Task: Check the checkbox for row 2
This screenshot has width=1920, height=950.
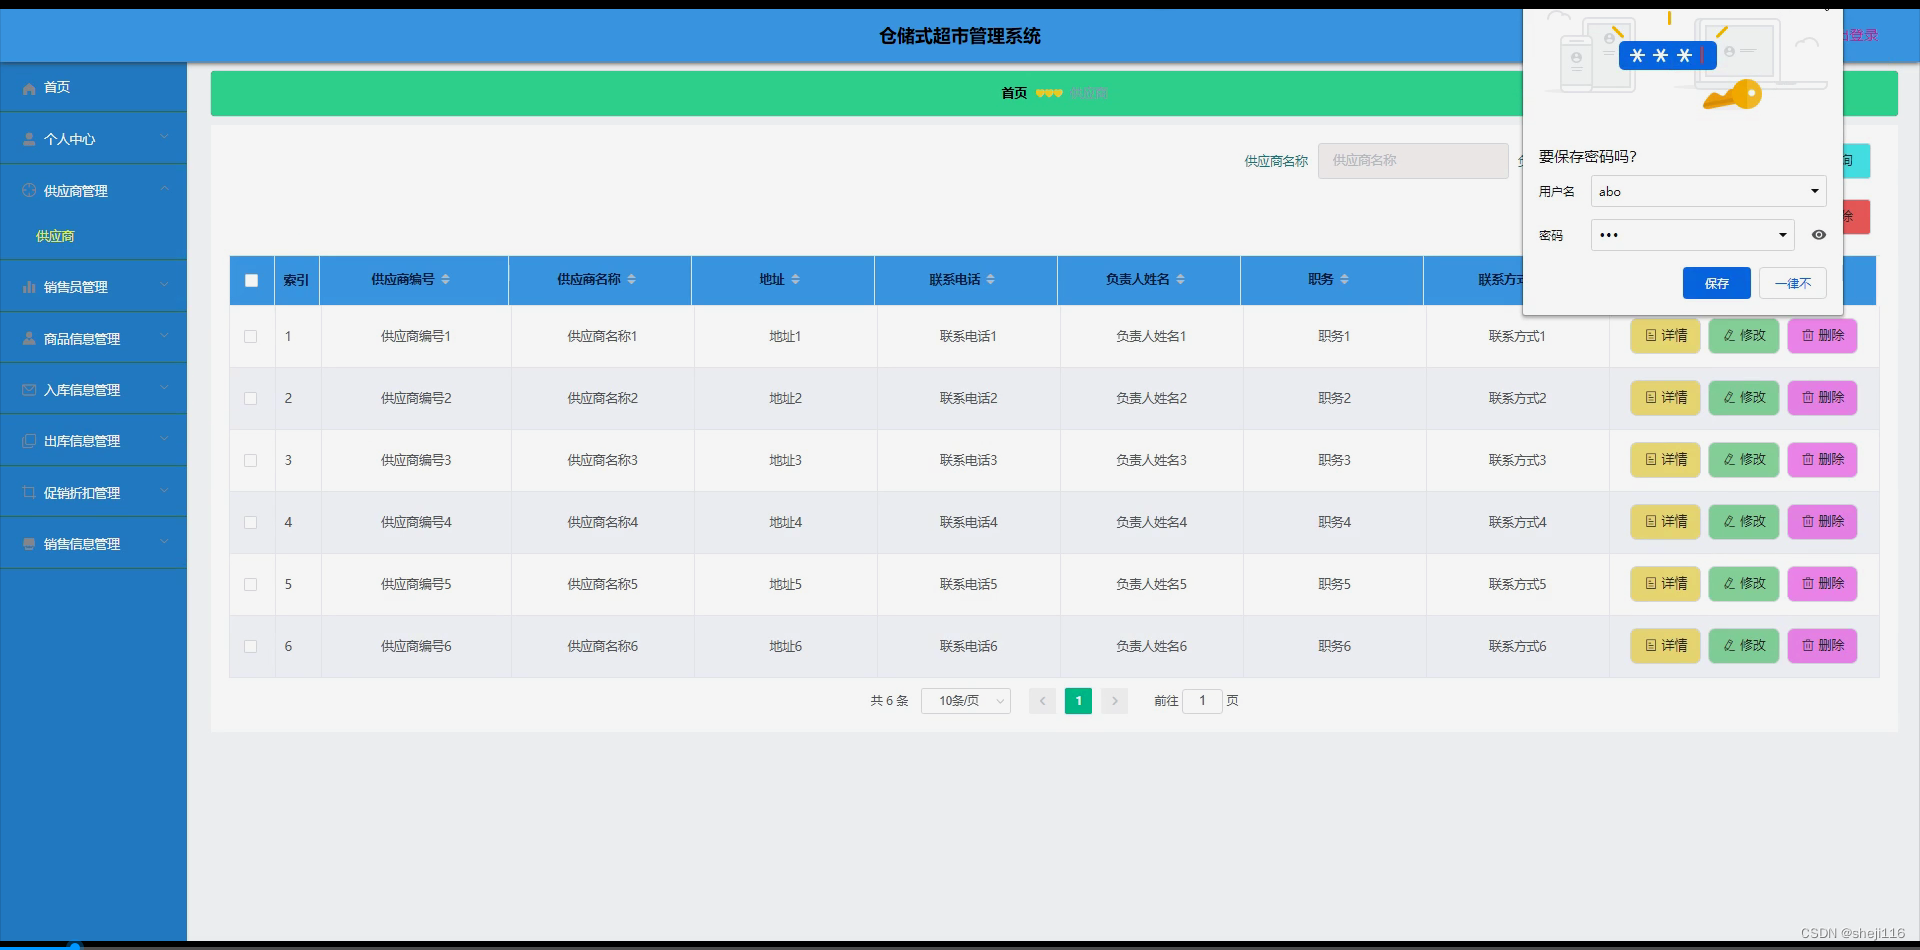Action: tap(251, 398)
